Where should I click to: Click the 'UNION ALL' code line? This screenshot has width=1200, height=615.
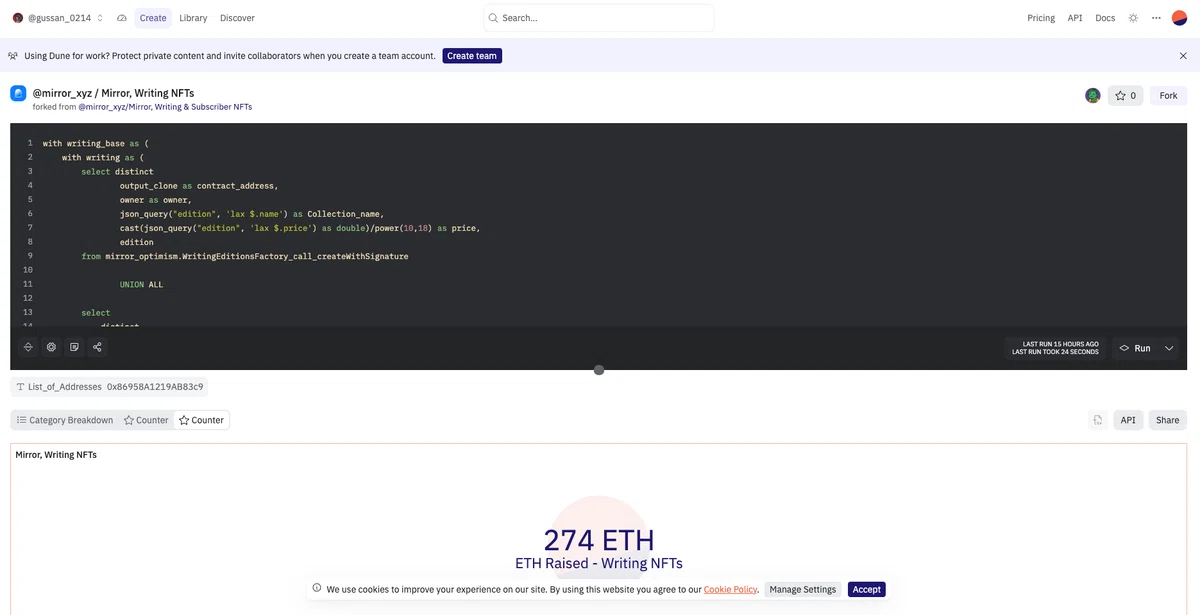[x=141, y=285]
